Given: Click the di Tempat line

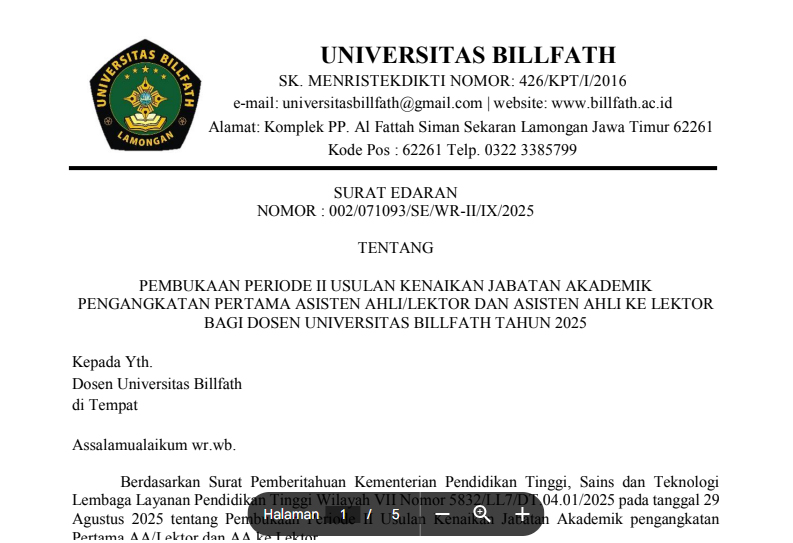Looking at the screenshot, I should tap(104, 405).
